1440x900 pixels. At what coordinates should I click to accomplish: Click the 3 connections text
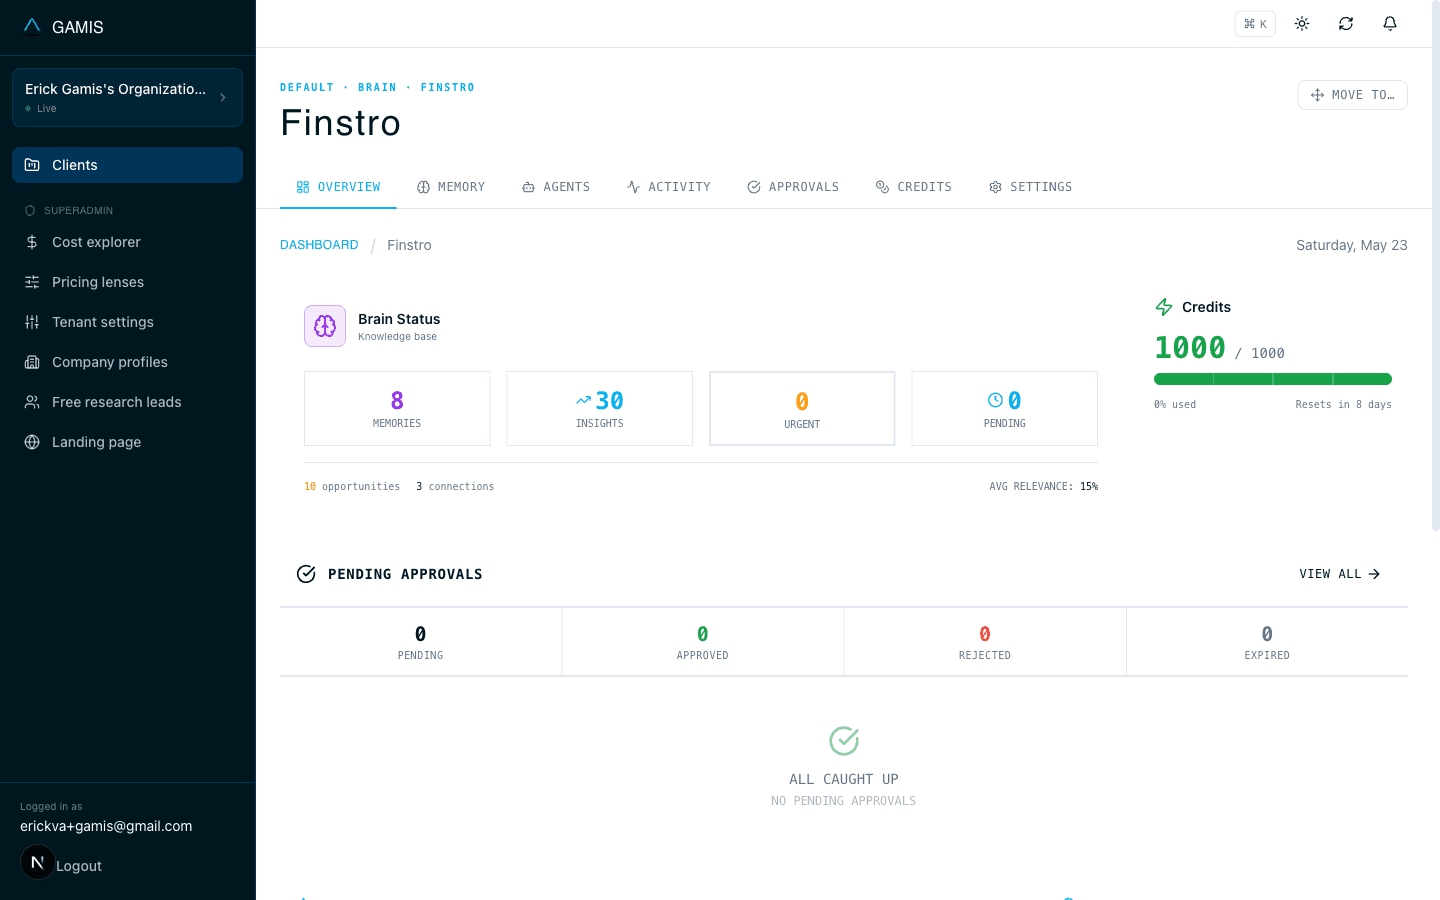455,487
